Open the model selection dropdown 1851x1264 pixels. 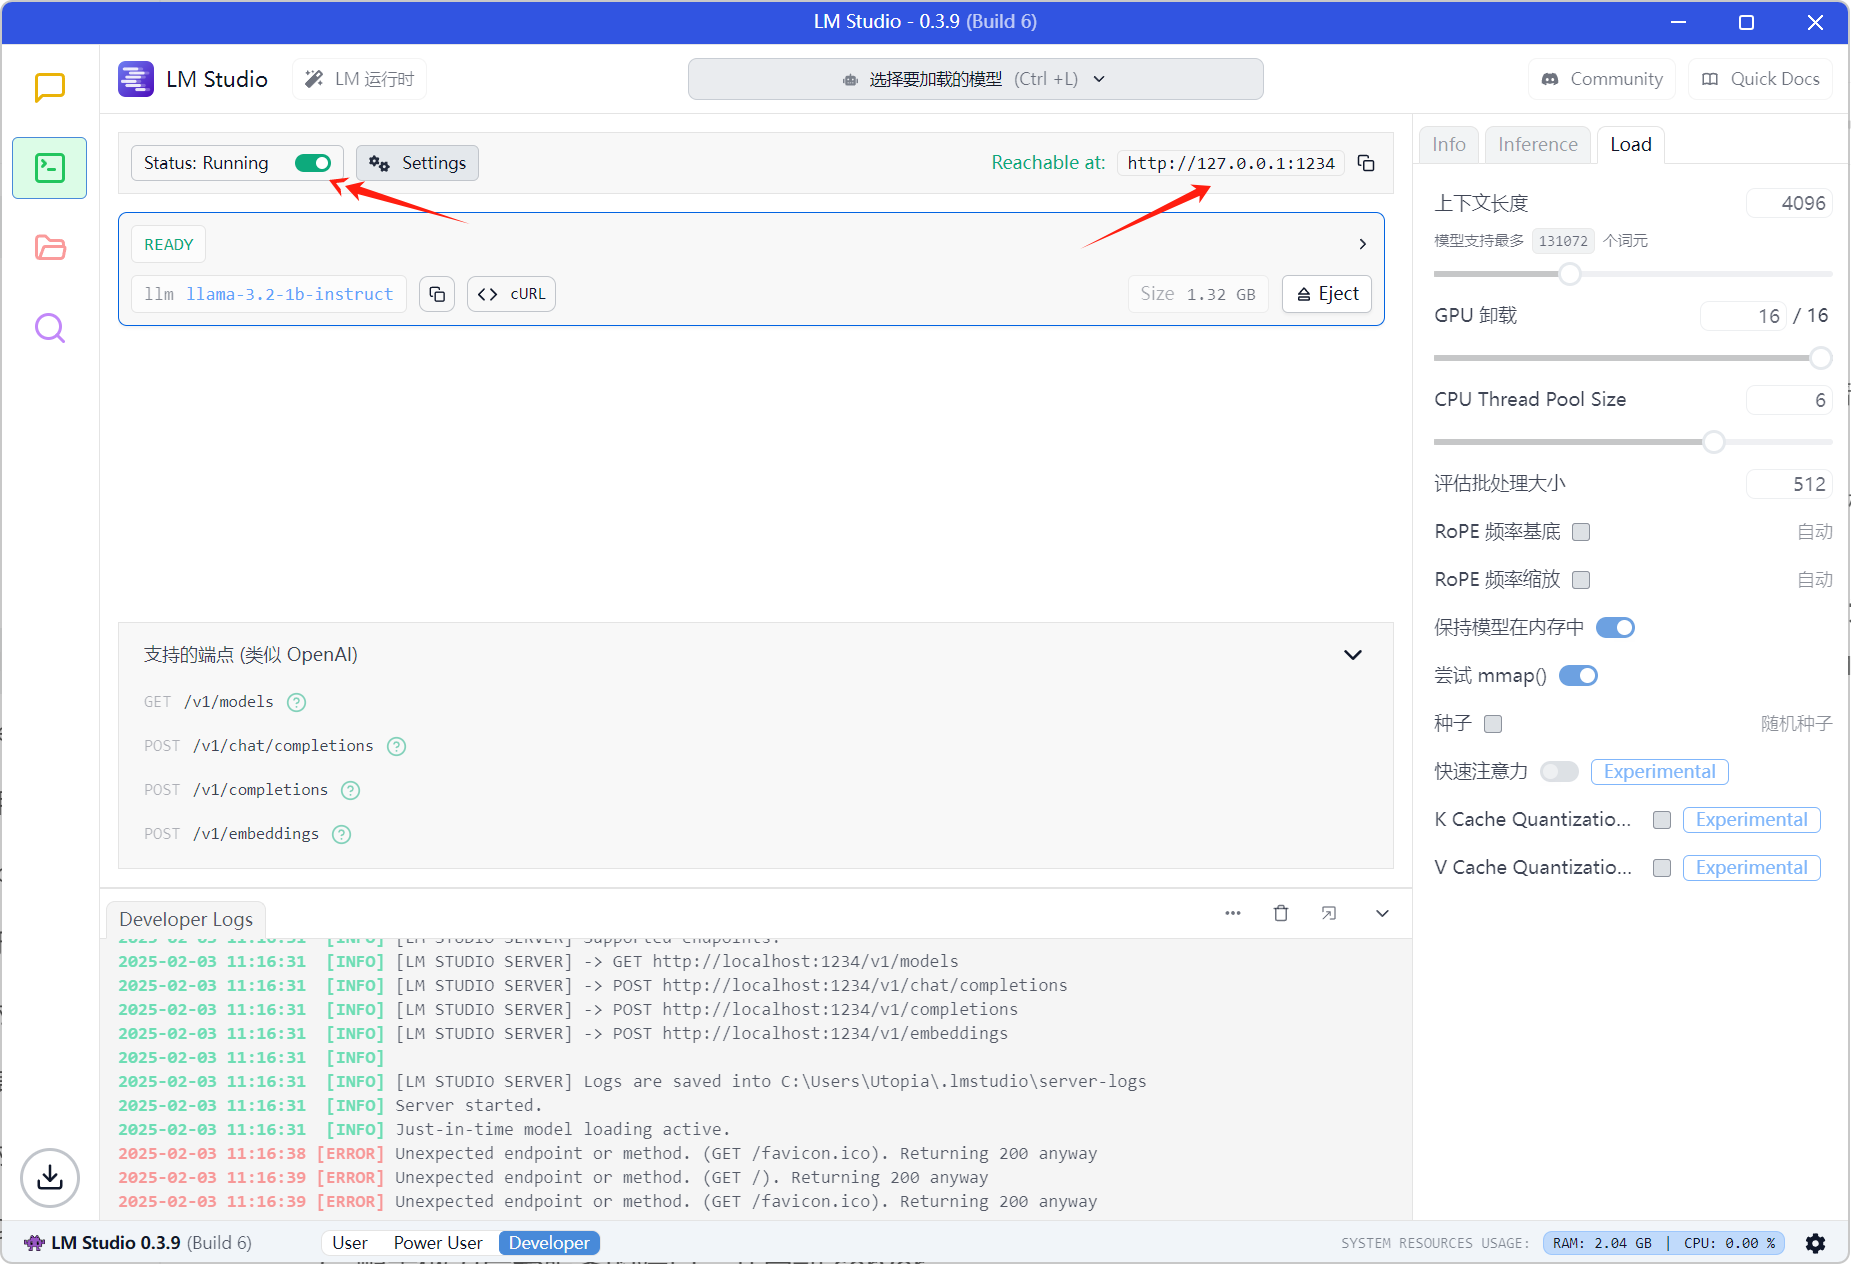[x=975, y=79]
